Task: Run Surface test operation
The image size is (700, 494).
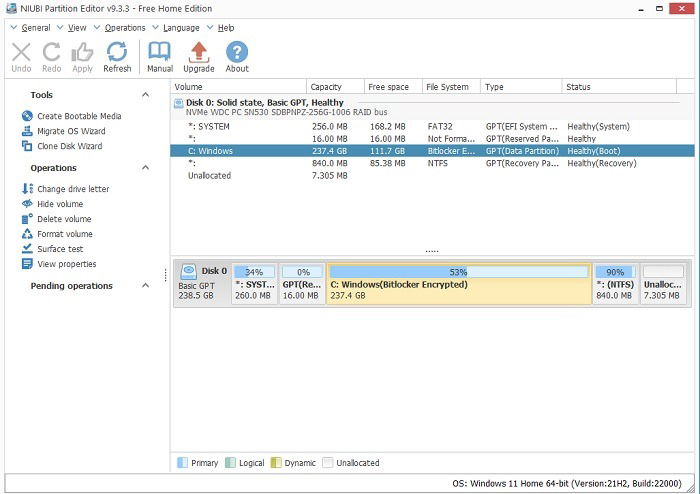Action: click(60, 249)
